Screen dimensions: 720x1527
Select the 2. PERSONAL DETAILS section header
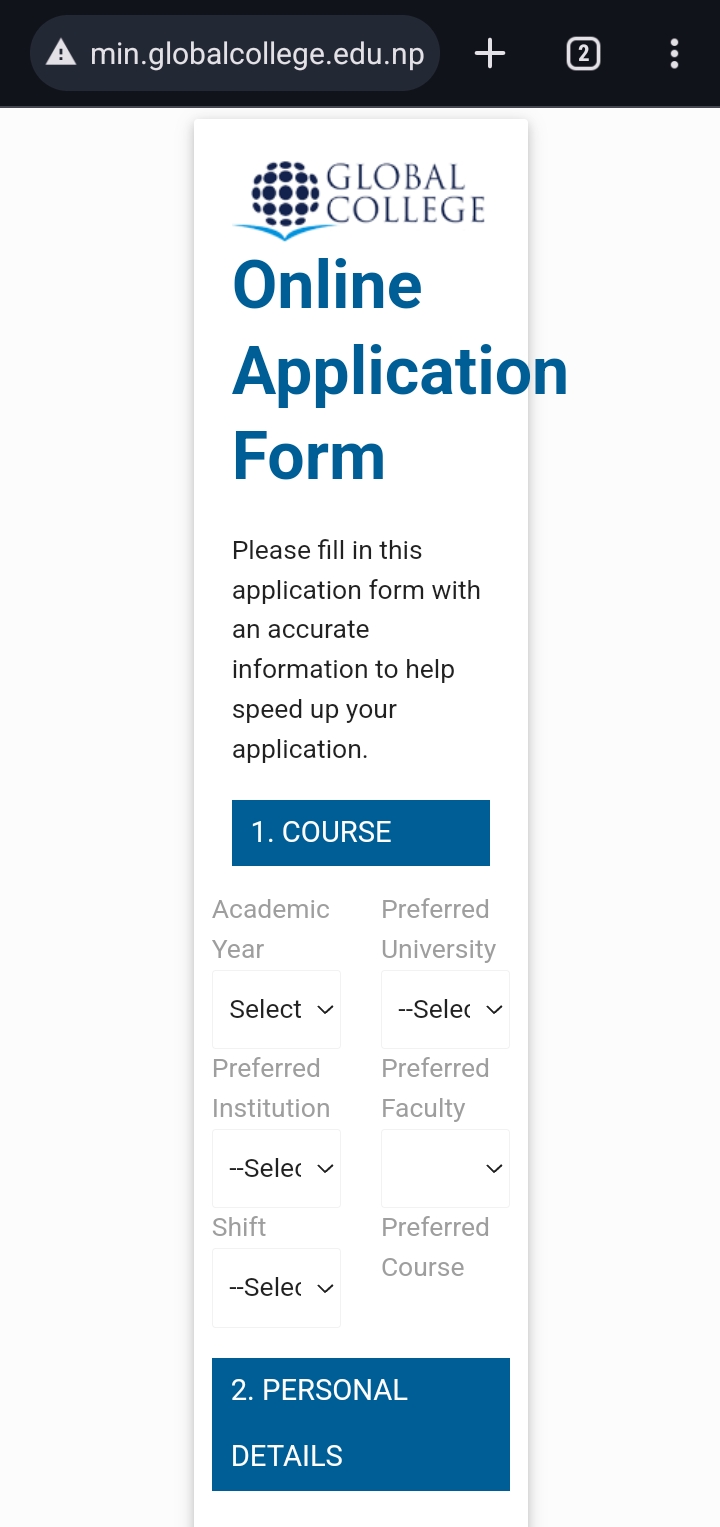pyautogui.click(x=360, y=1423)
